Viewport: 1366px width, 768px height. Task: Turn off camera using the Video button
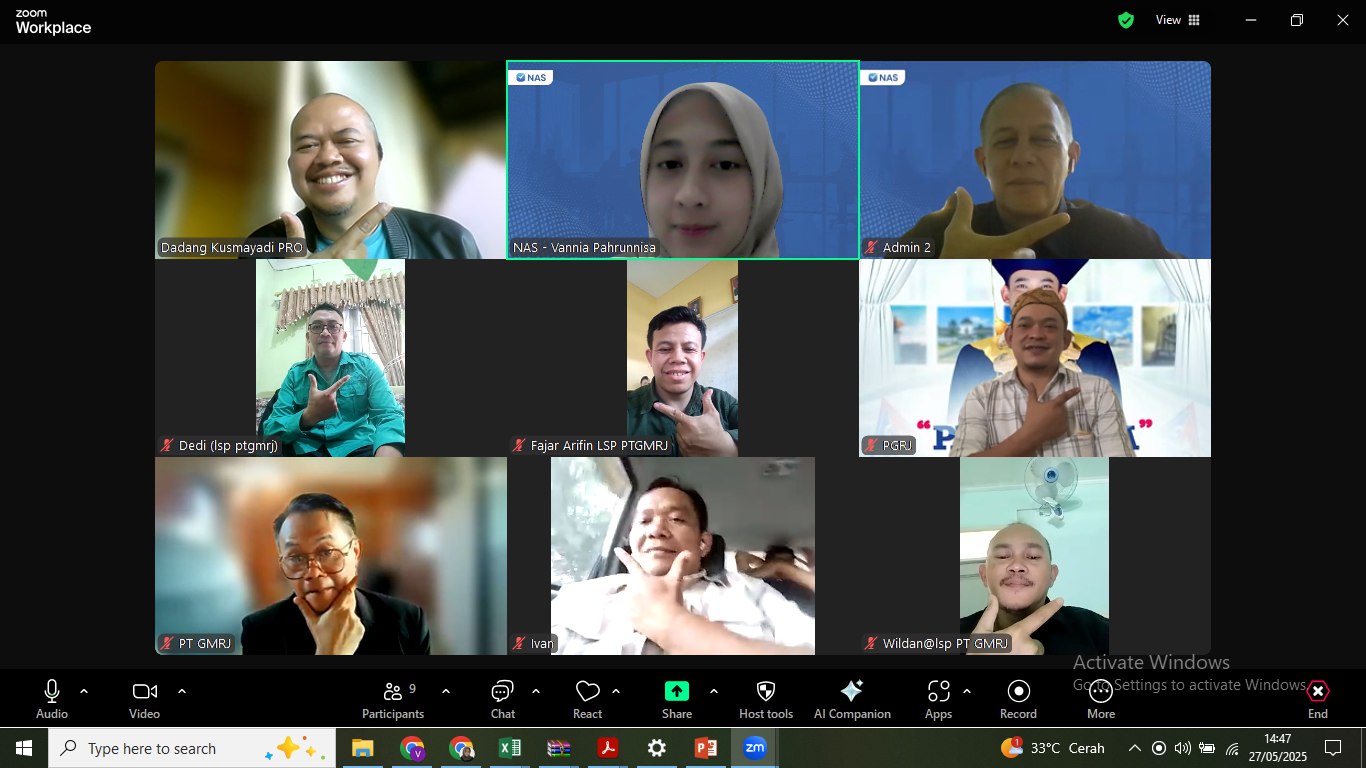(x=145, y=698)
